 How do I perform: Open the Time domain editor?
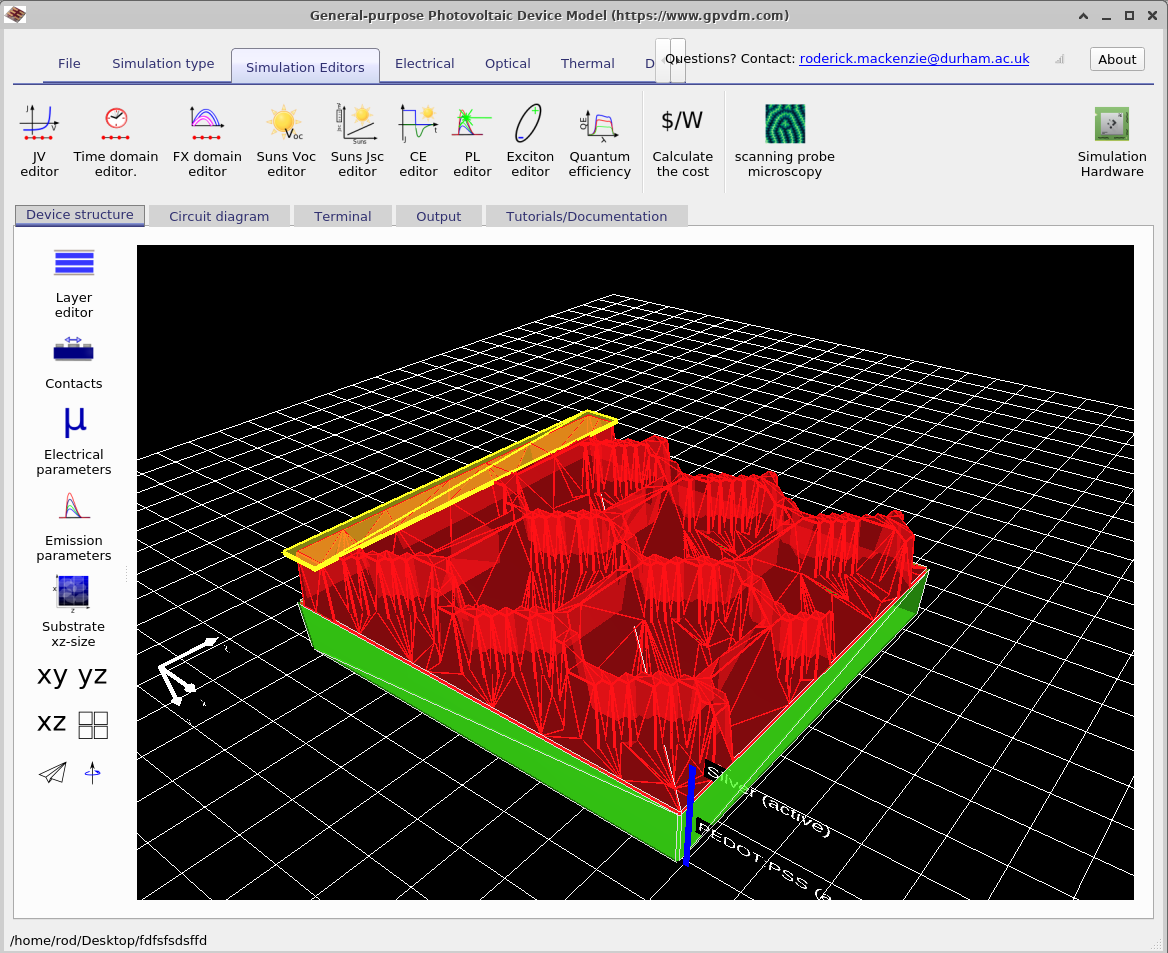tap(116, 140)
